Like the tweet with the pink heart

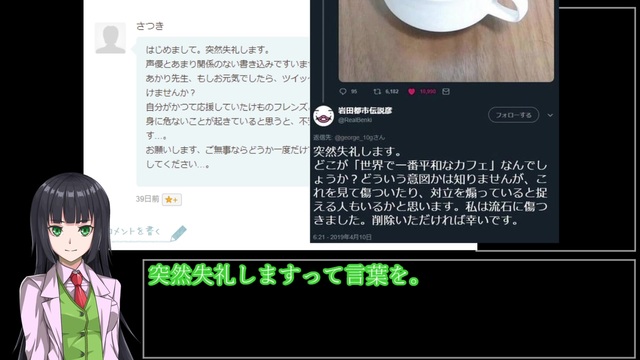(x=411, y=91)
